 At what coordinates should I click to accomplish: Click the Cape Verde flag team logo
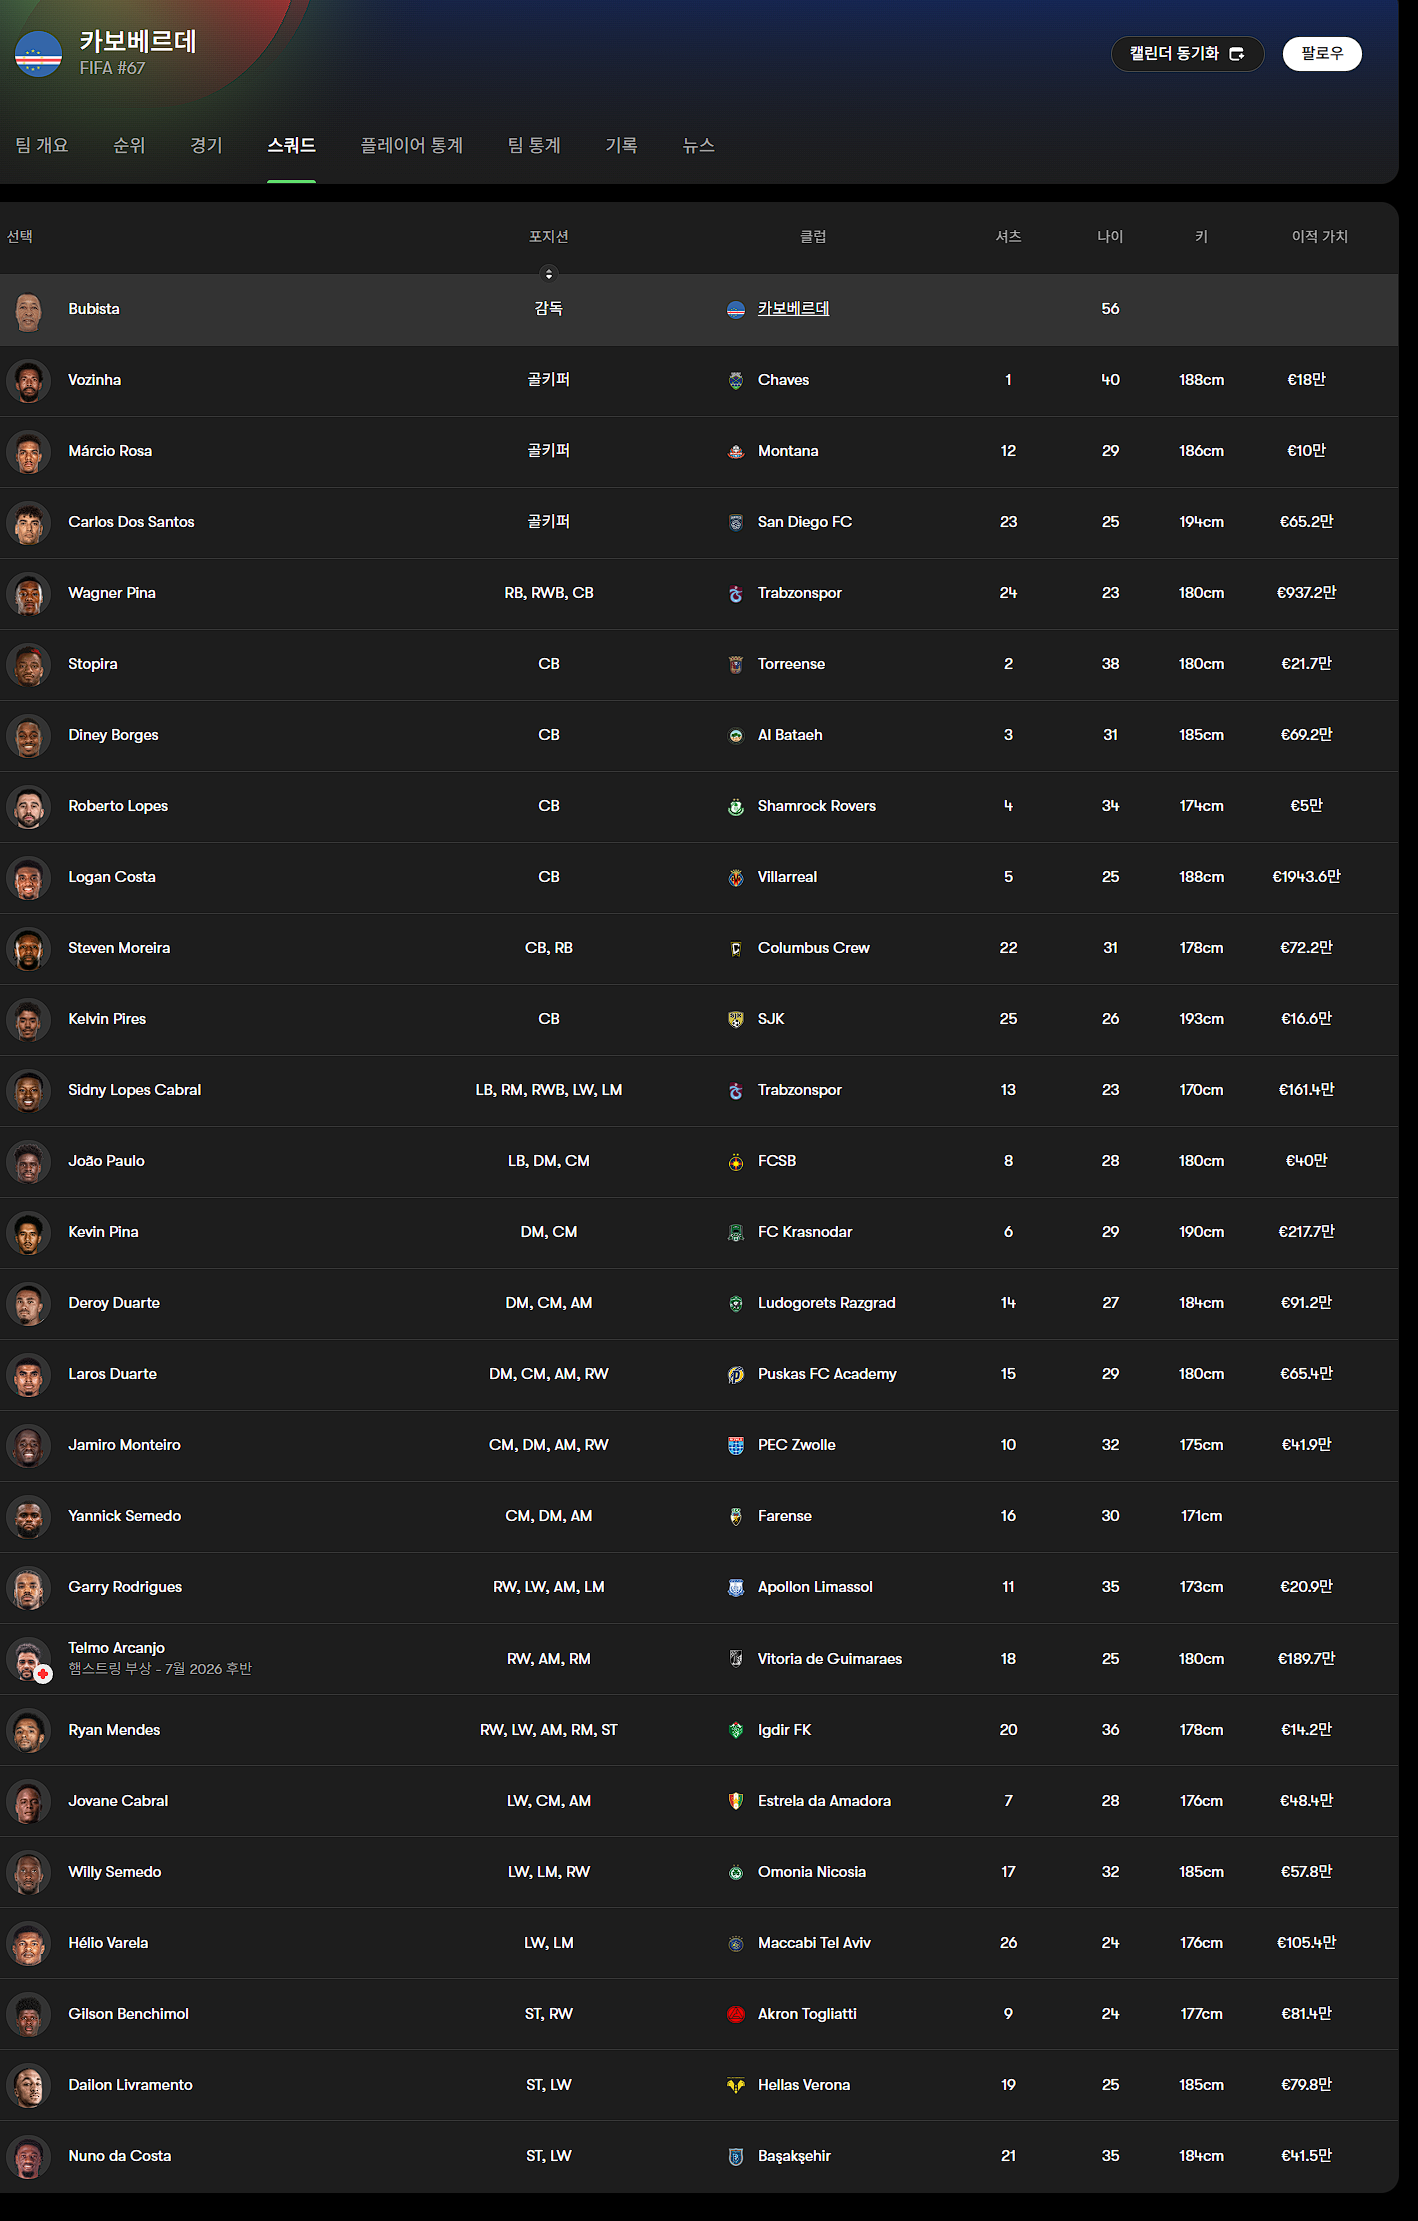point(38,54)
